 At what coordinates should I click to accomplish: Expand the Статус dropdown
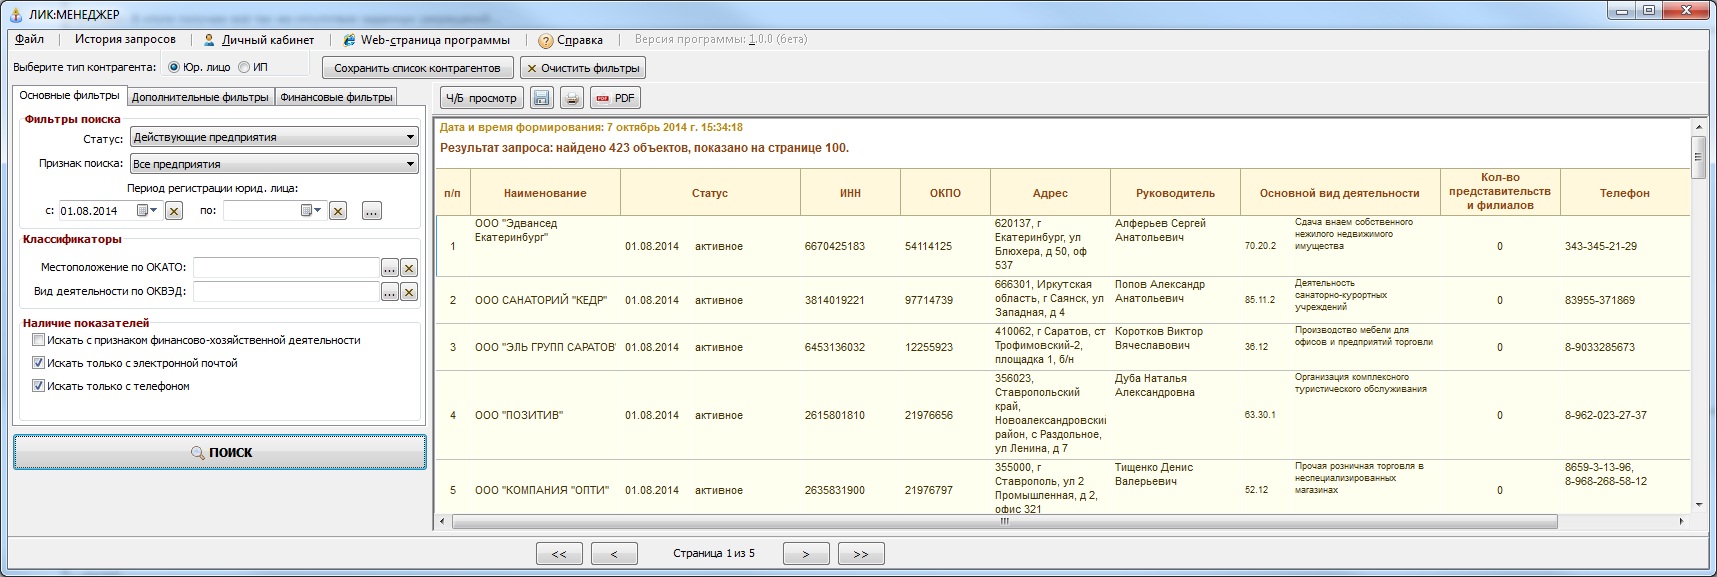[410, 137]
